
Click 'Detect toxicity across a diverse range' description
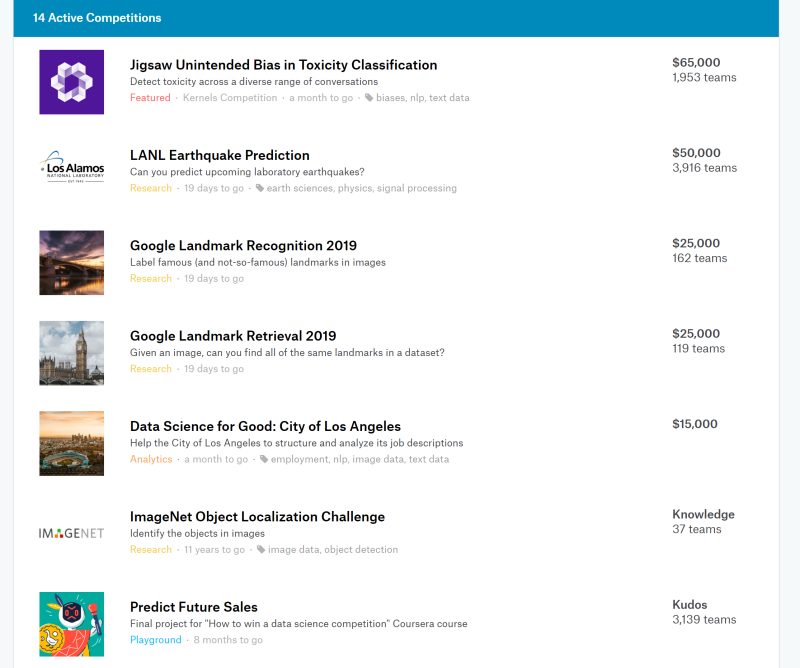254,82
